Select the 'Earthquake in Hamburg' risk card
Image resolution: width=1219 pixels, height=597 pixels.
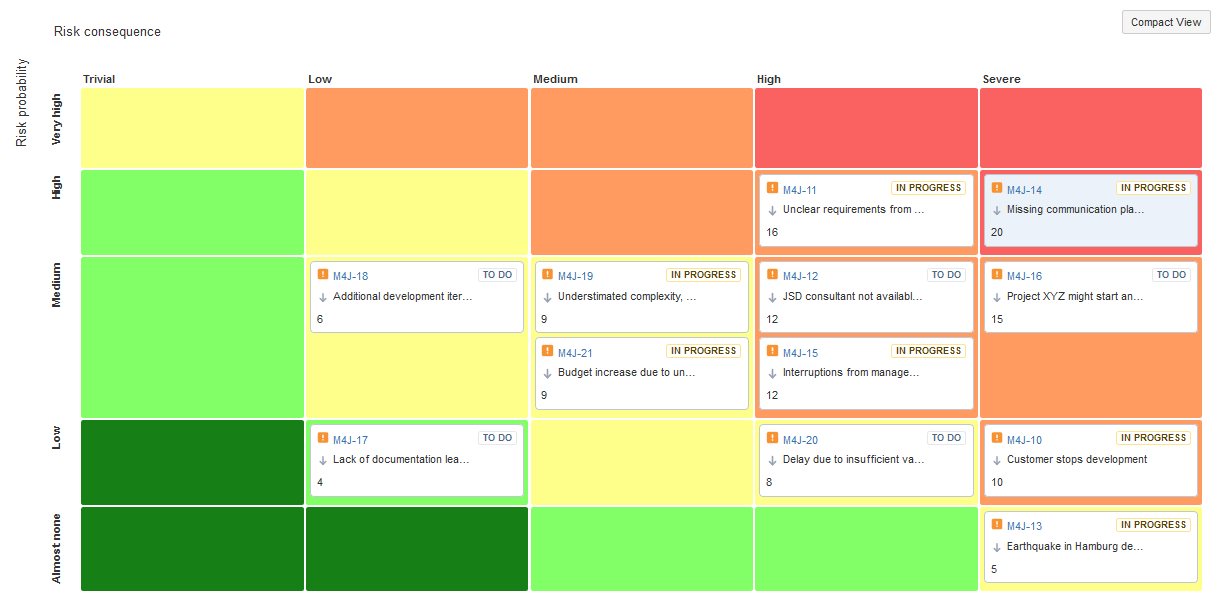pos(1090,560)
